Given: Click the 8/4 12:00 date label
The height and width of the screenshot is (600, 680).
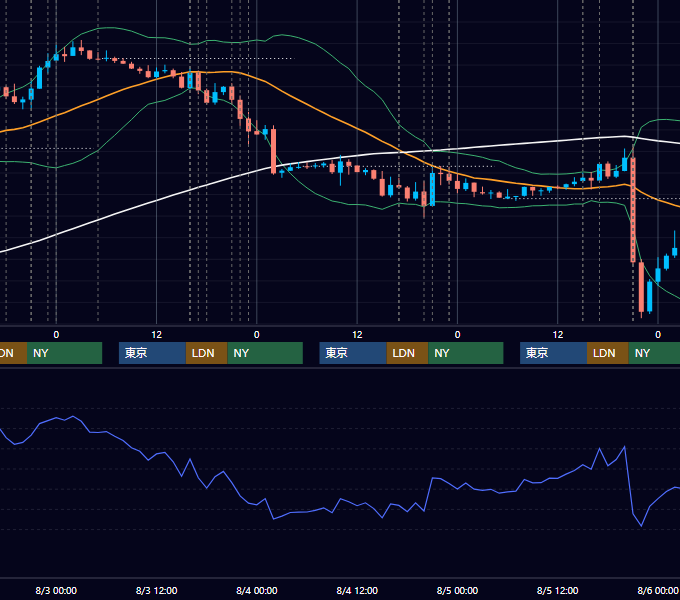Looking at the screenshot, I should 357,590.
